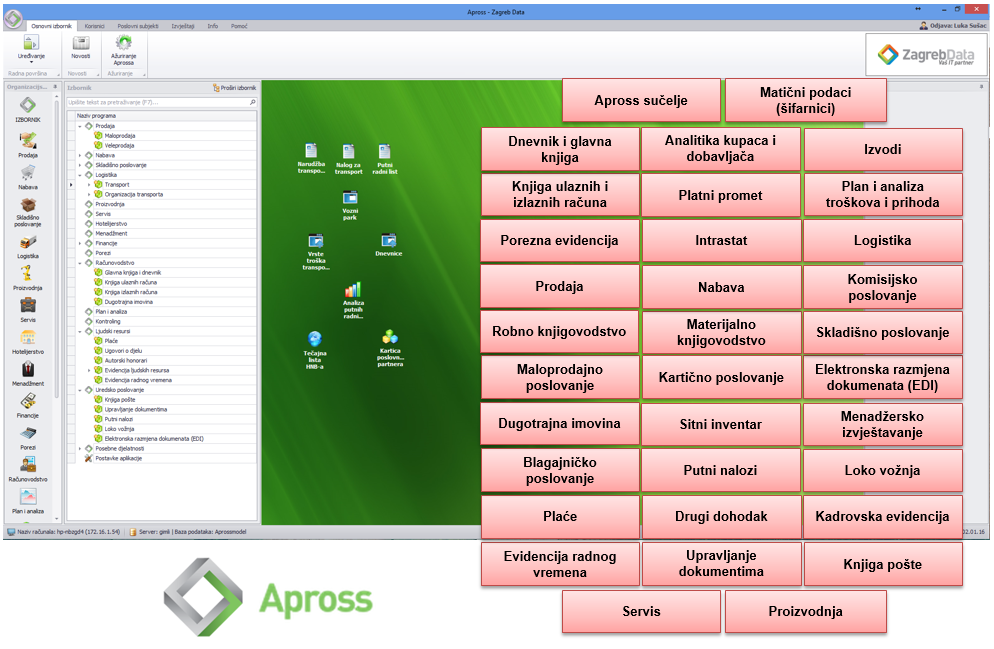Click Odjava: Luka Sušac to log out
The image size is (994, 649).
[x=953, y=25]
